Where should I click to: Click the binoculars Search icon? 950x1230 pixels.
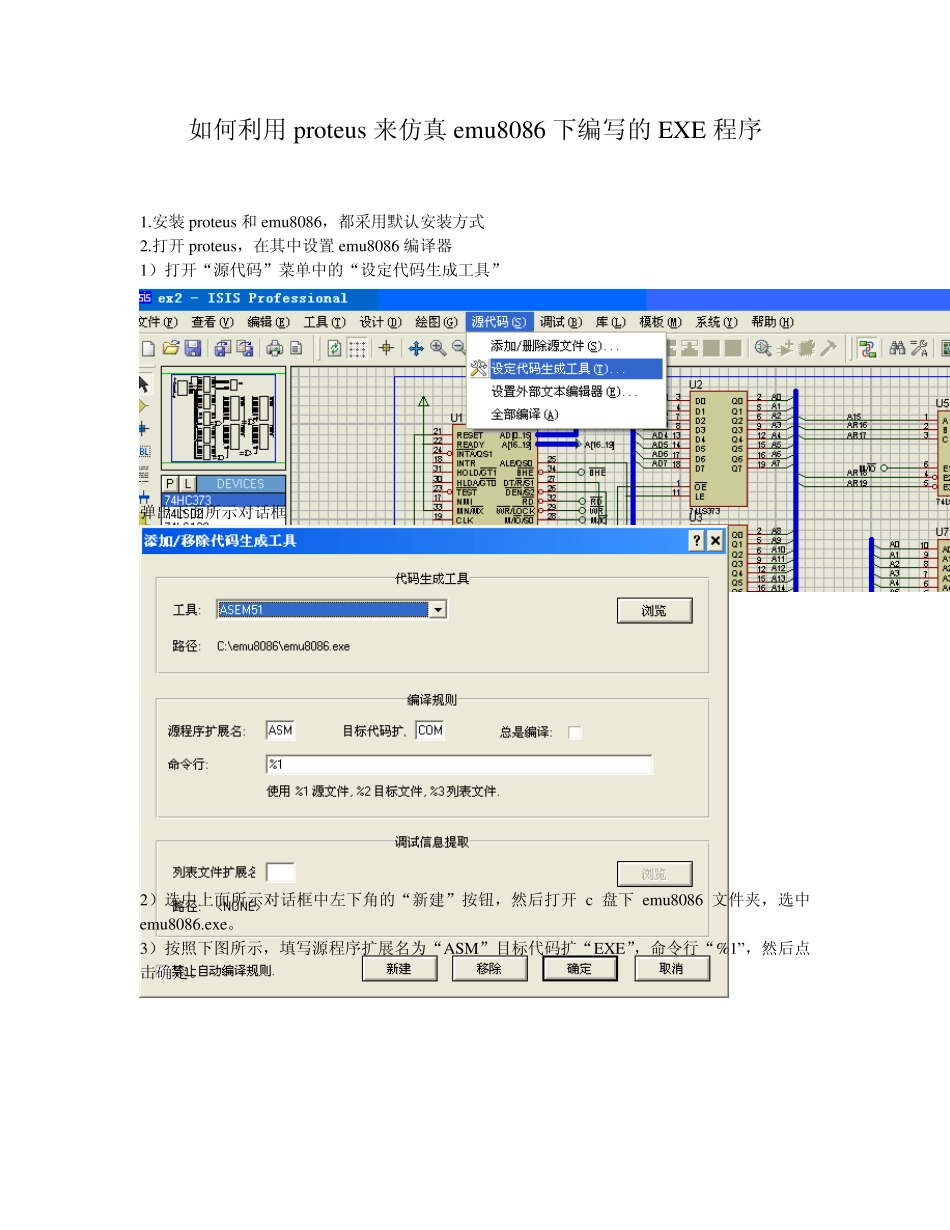pyautogui.click(x=898, y=348)
